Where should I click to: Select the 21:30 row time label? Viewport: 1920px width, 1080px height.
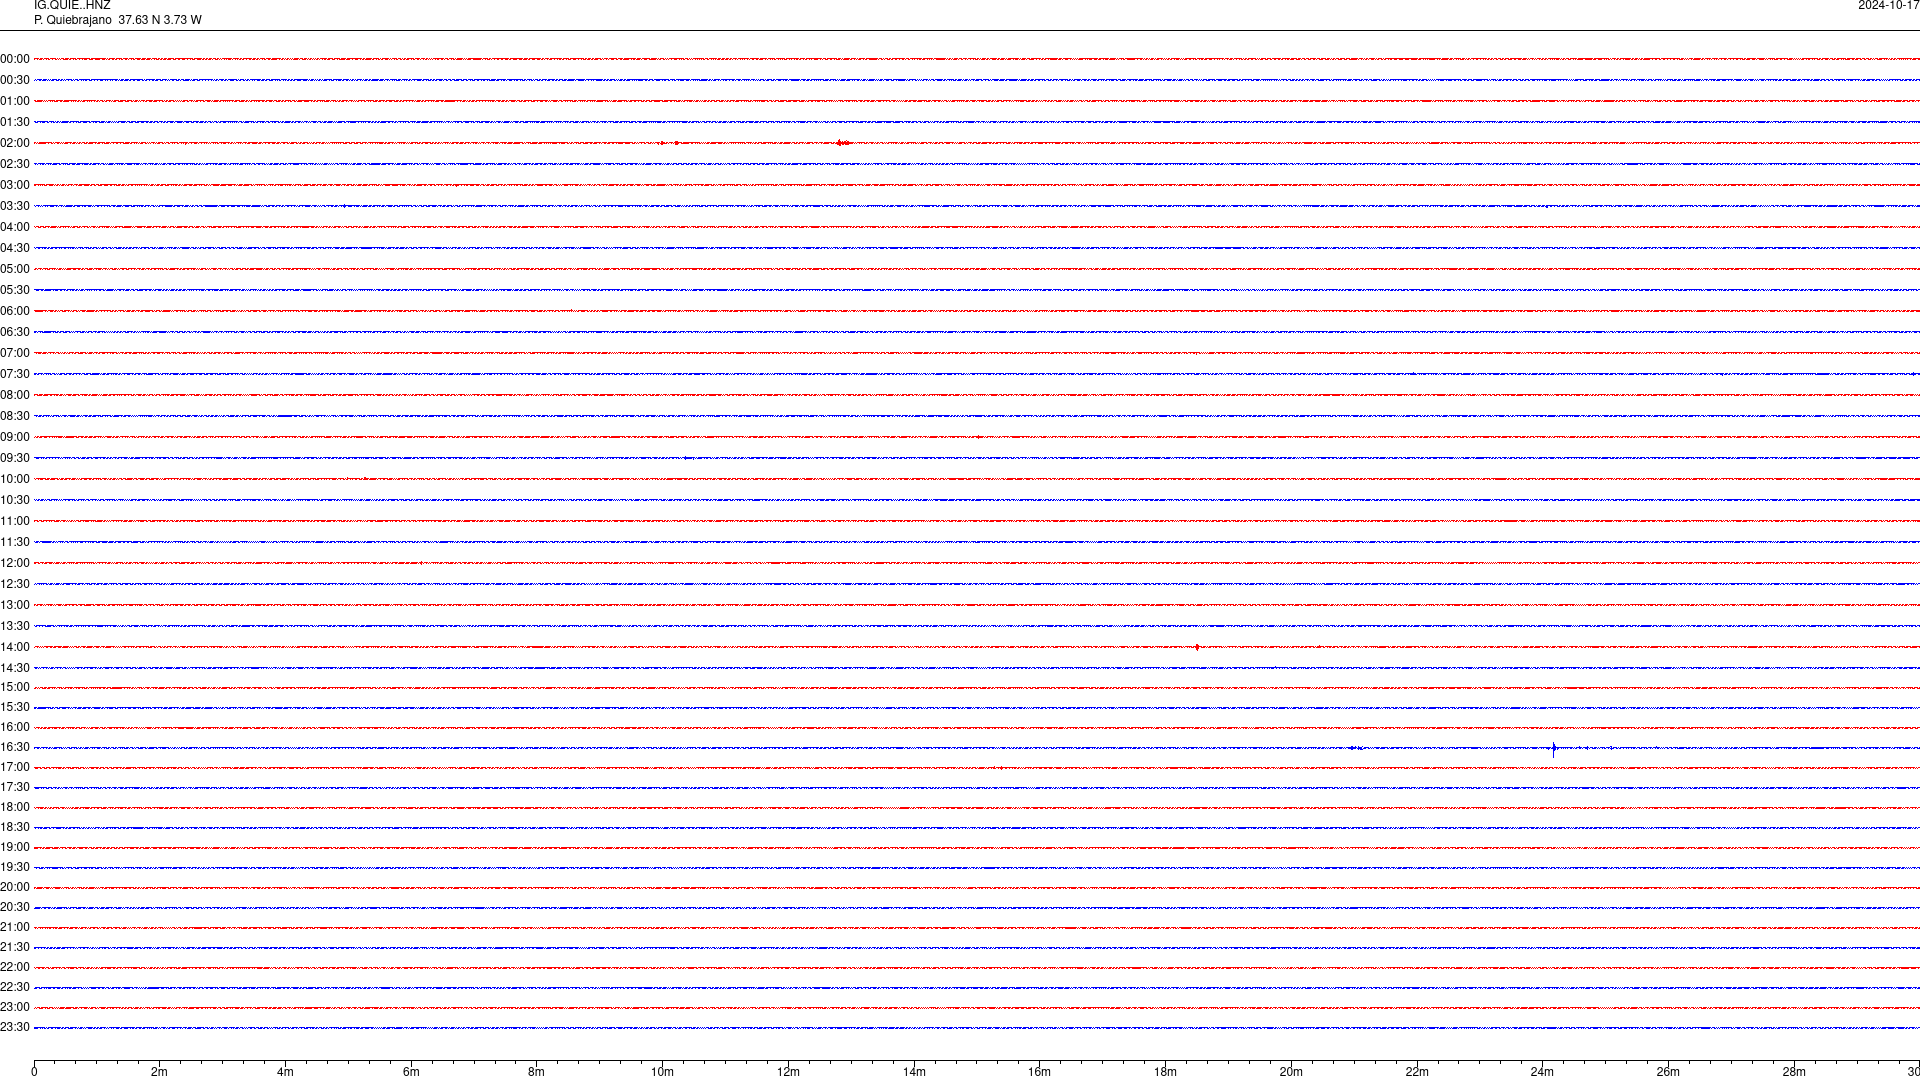pyautogui.click(x=15, y=947)
